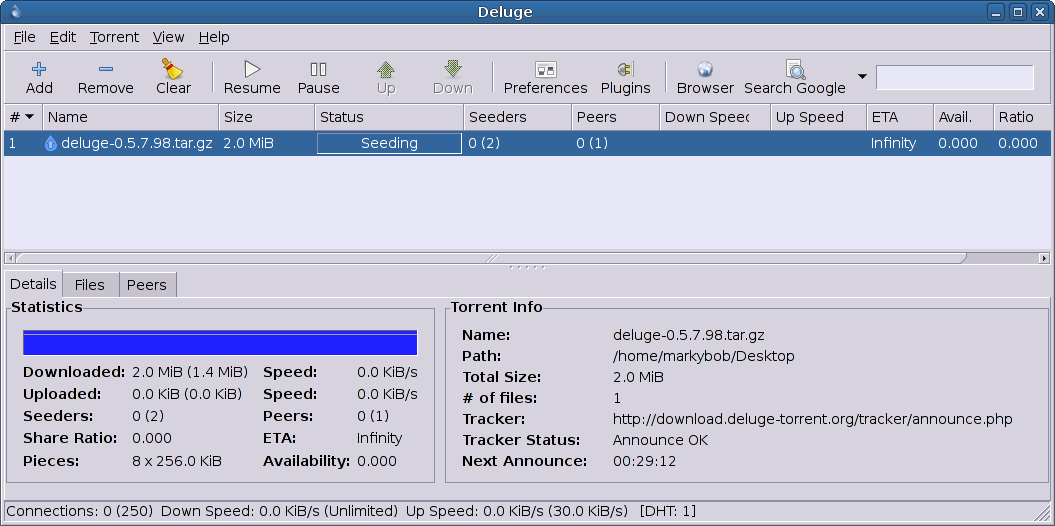This screenshot has height=526, width=1055.
Task: Open the Plugins toolbar icon
Action: (625, 69)
